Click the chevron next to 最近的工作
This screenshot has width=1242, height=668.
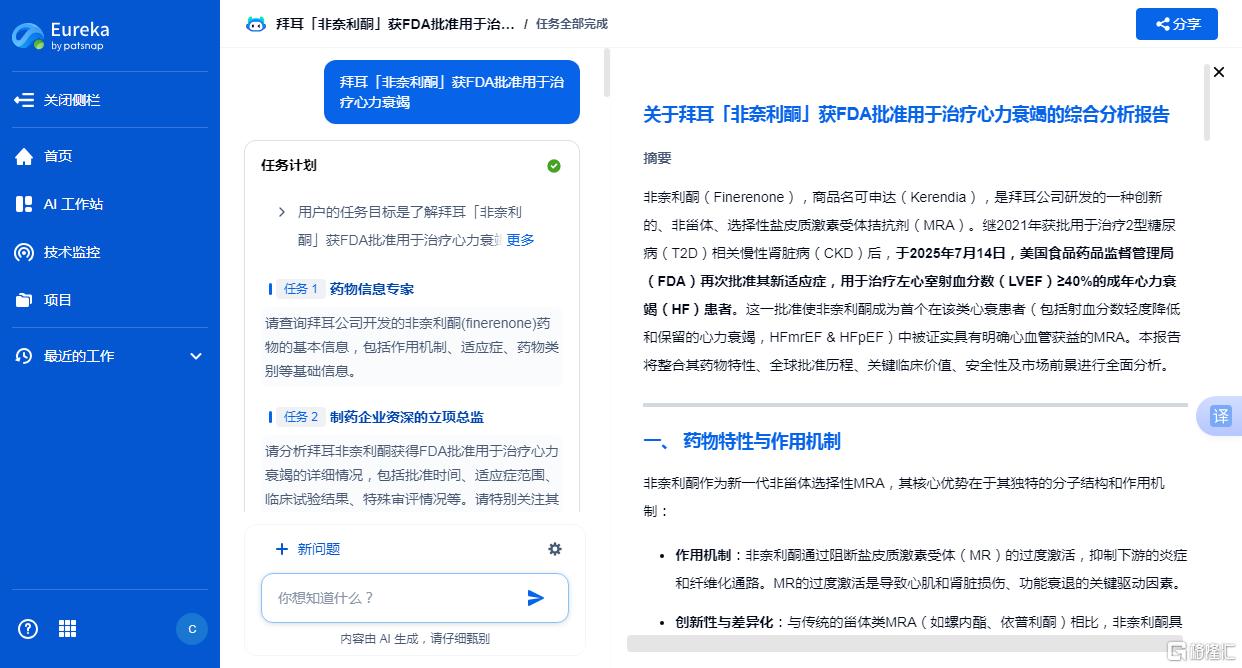coord(196,356)
